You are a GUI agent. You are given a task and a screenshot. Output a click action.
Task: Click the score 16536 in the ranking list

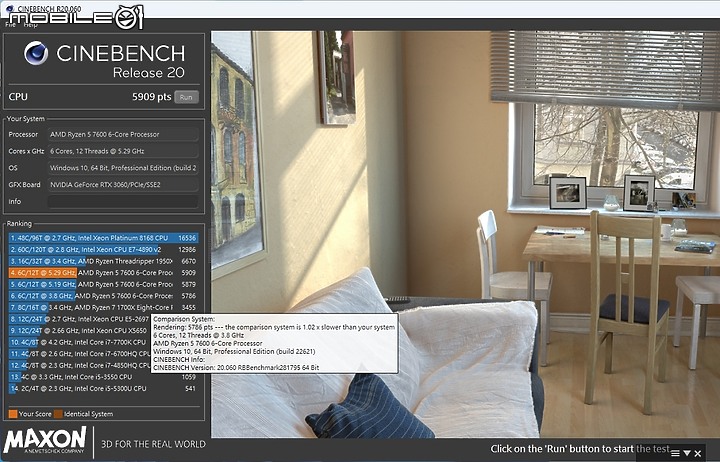pos(187,238)
